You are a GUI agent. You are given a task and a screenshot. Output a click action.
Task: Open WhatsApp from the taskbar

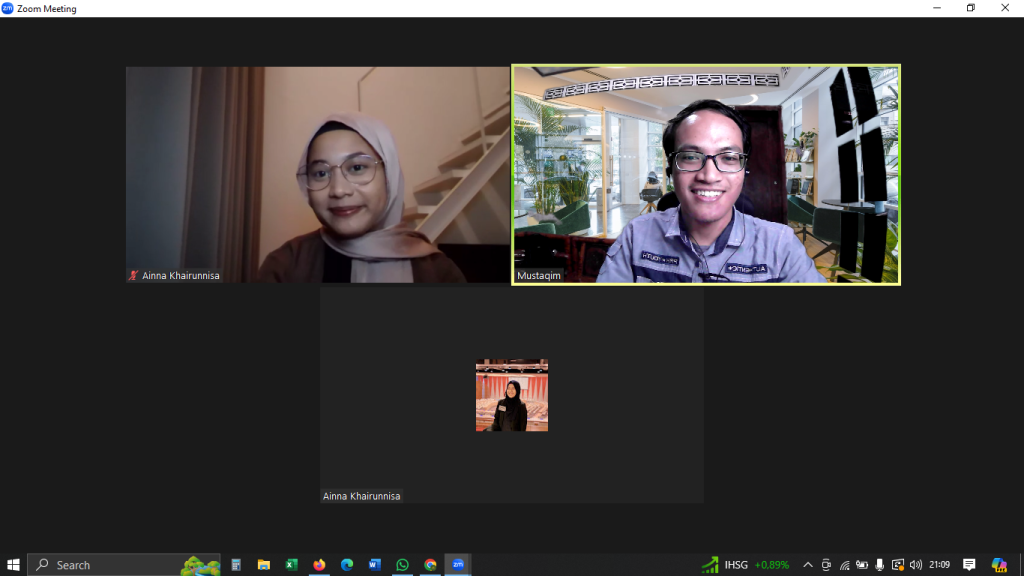pos(402,565)
